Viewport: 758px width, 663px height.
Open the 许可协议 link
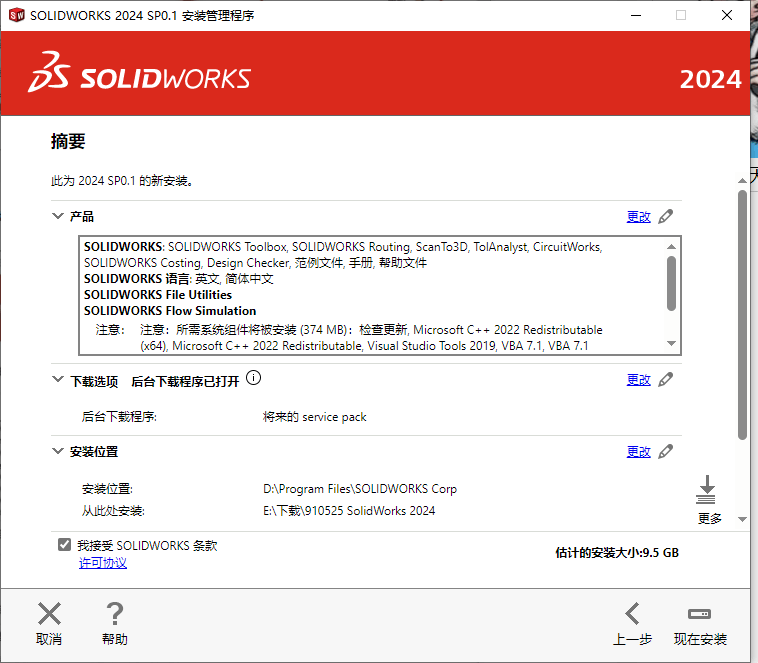point(103,563)
